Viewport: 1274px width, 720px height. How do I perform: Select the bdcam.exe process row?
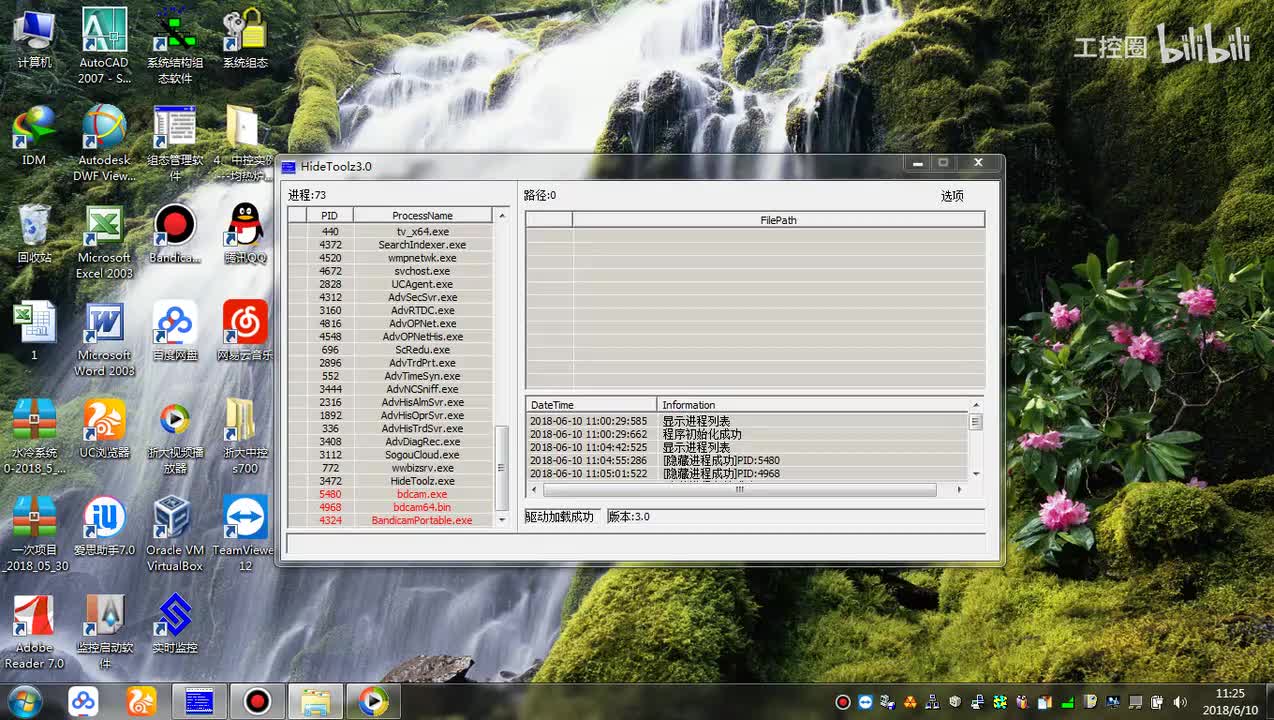pyautogui.click(x=391, y=494)
